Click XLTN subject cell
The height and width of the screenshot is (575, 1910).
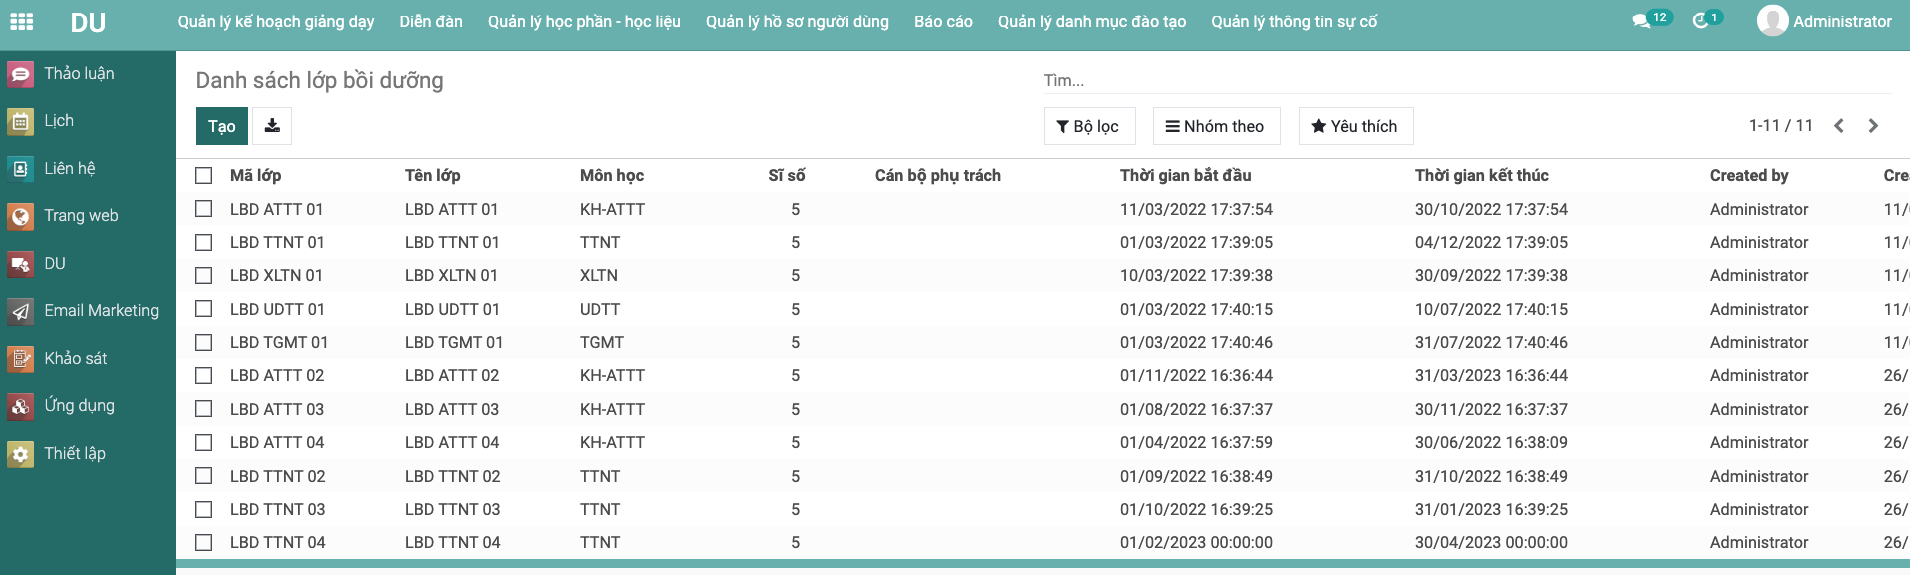(599, 276)
